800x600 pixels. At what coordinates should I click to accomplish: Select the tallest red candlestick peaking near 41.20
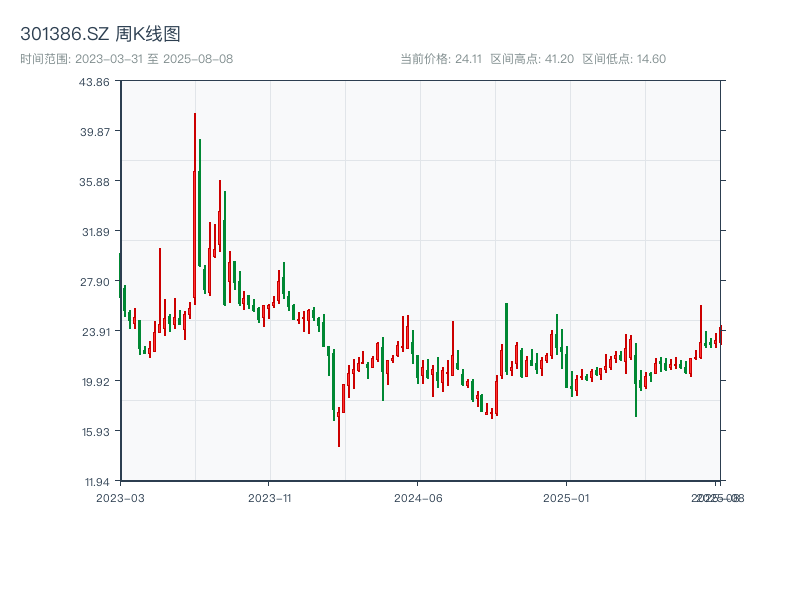194,209
